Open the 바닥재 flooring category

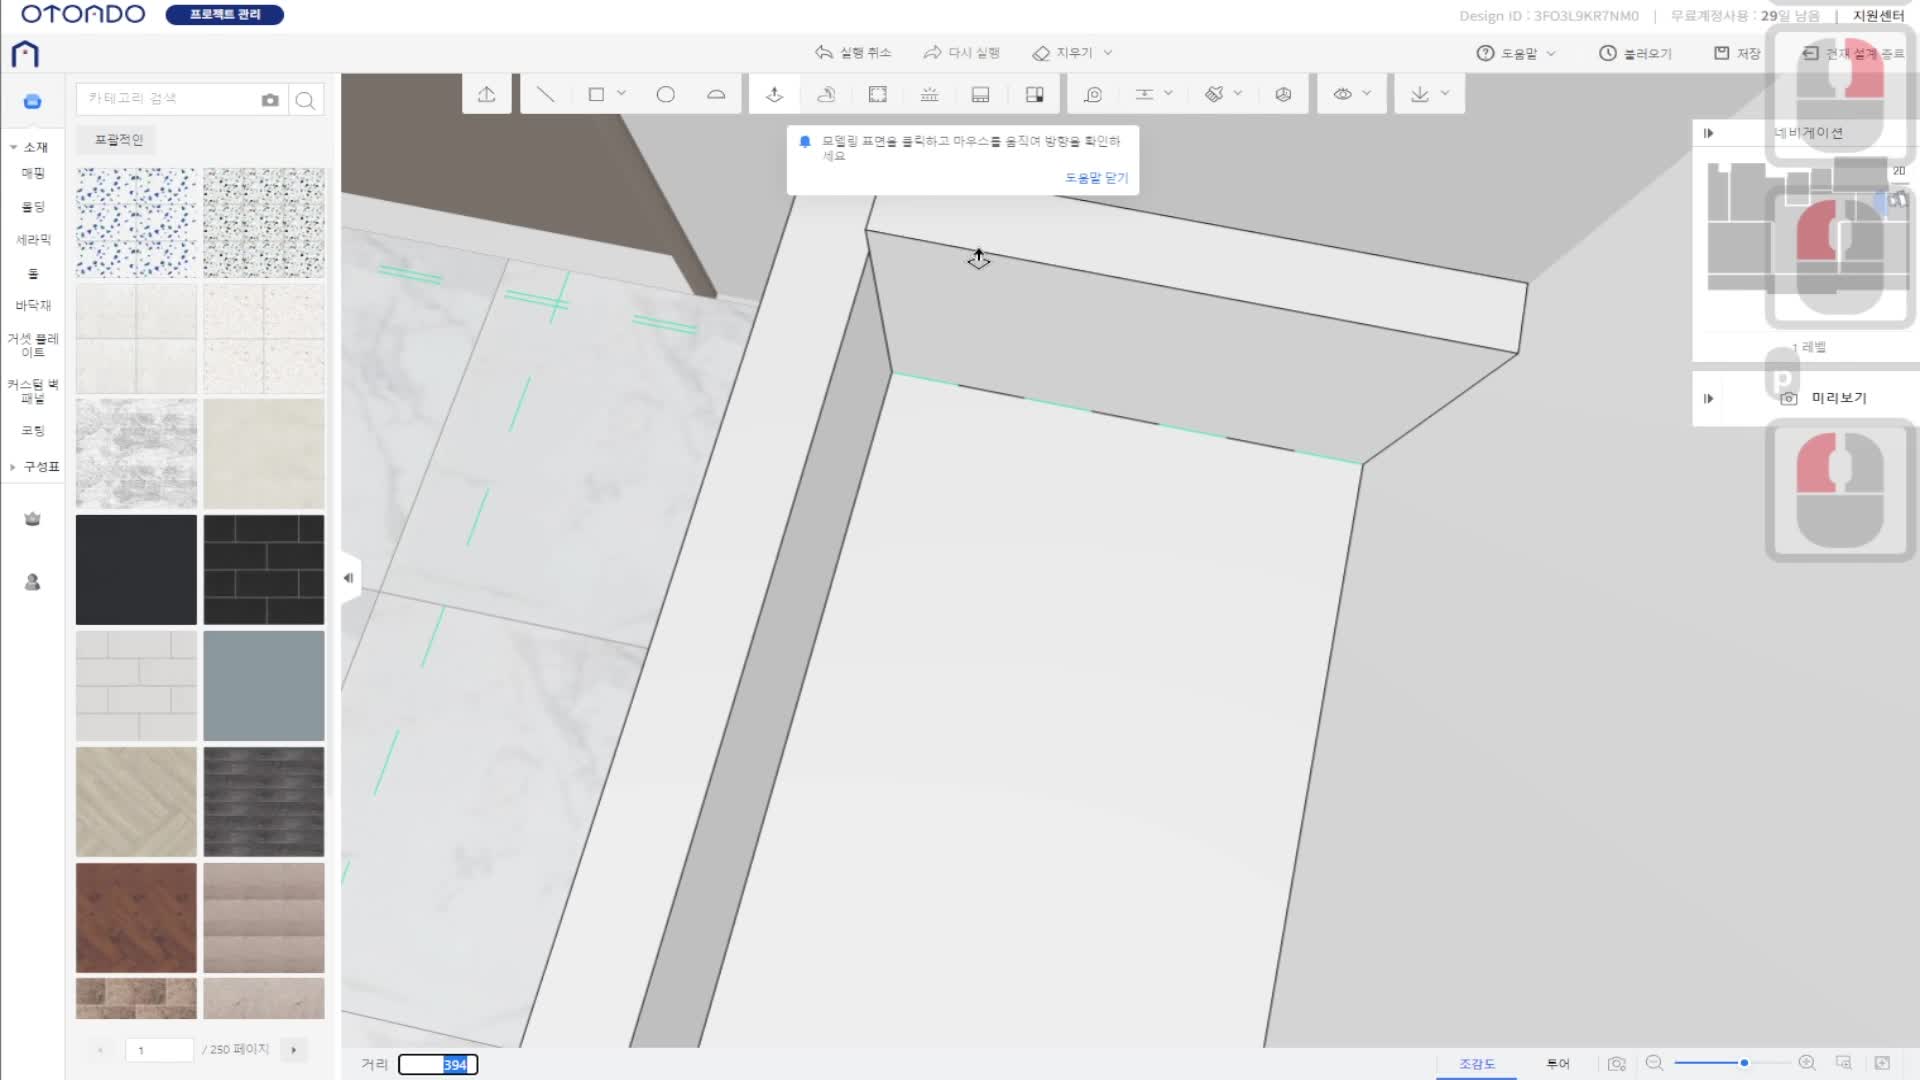[x=33, y=306]
